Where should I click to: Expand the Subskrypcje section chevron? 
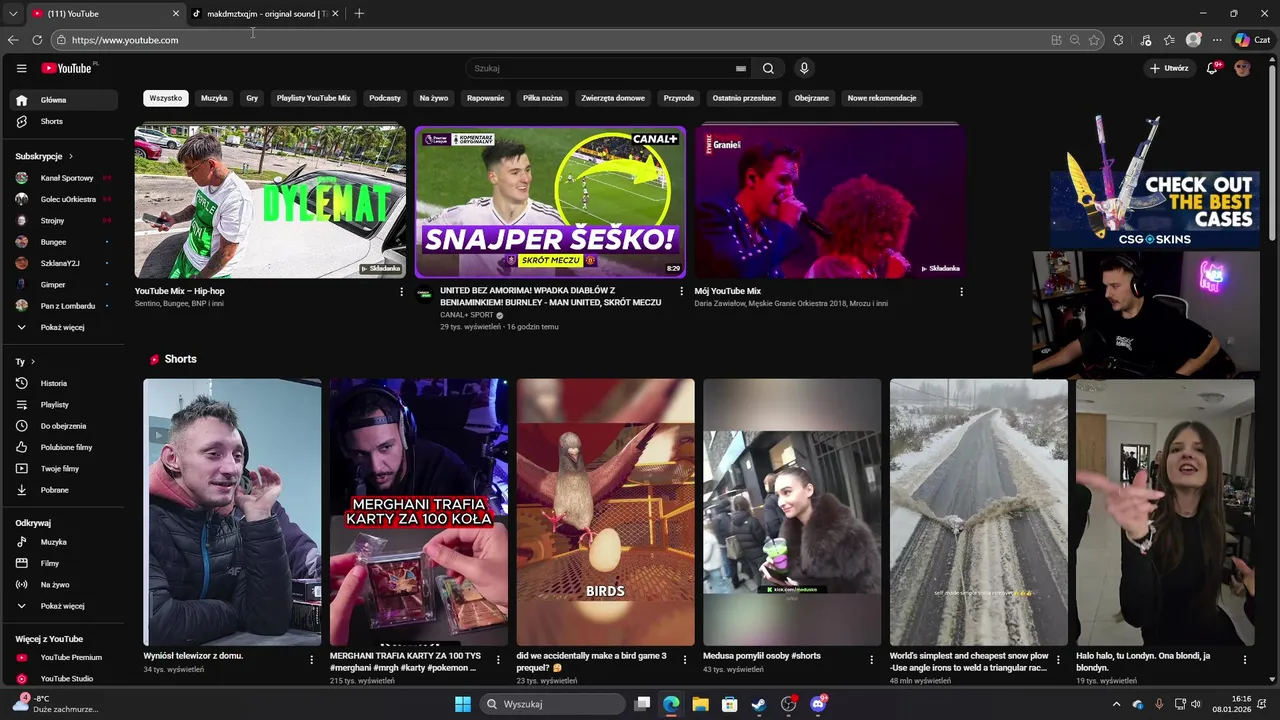click(71, 156)
